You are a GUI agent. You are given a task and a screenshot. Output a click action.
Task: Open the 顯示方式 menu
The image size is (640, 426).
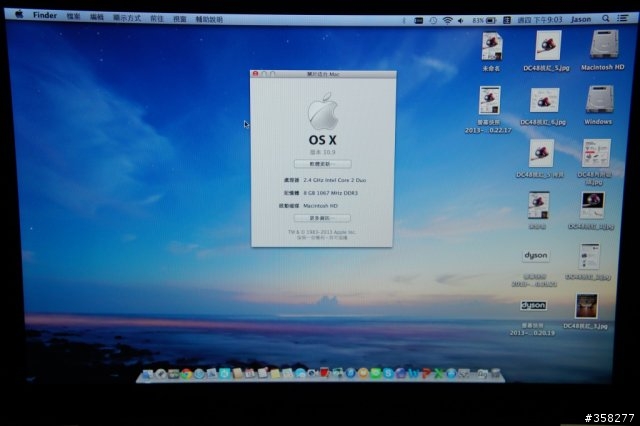(x=127, y=18)
